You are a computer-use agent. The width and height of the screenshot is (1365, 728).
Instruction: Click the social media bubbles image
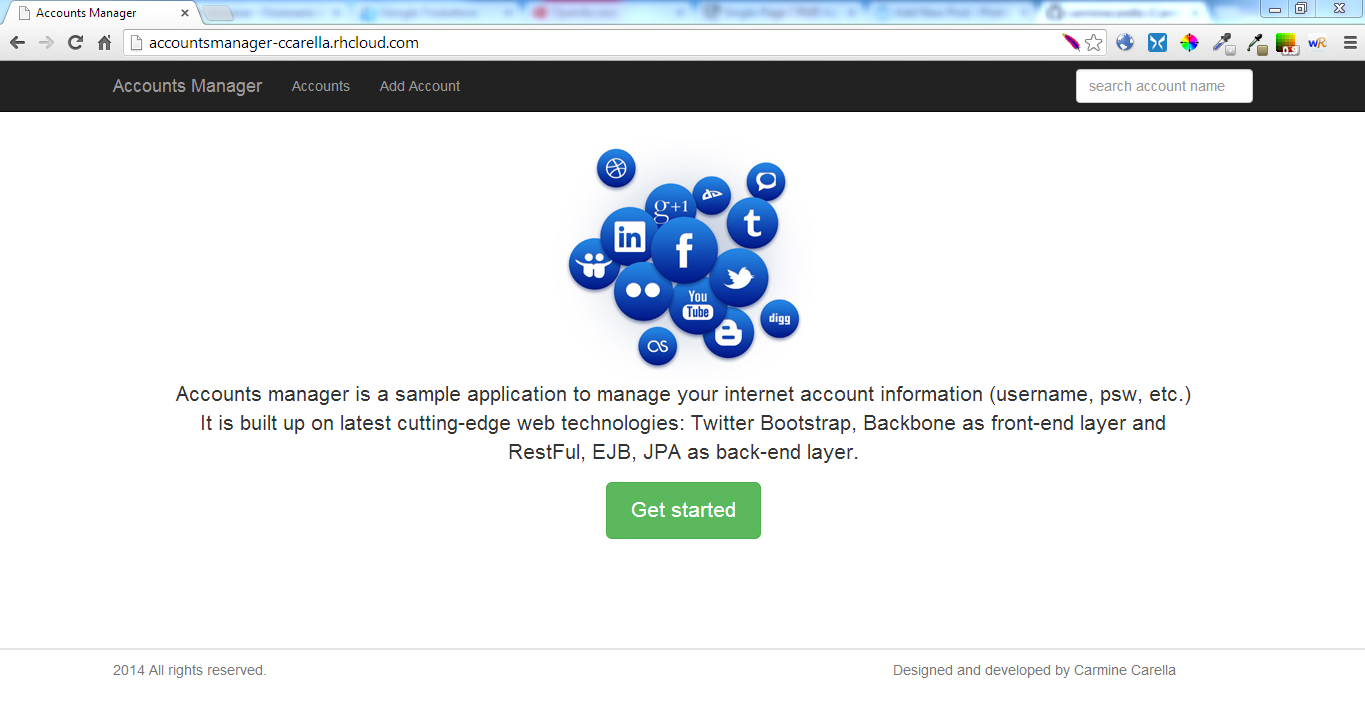pos(683,258)
